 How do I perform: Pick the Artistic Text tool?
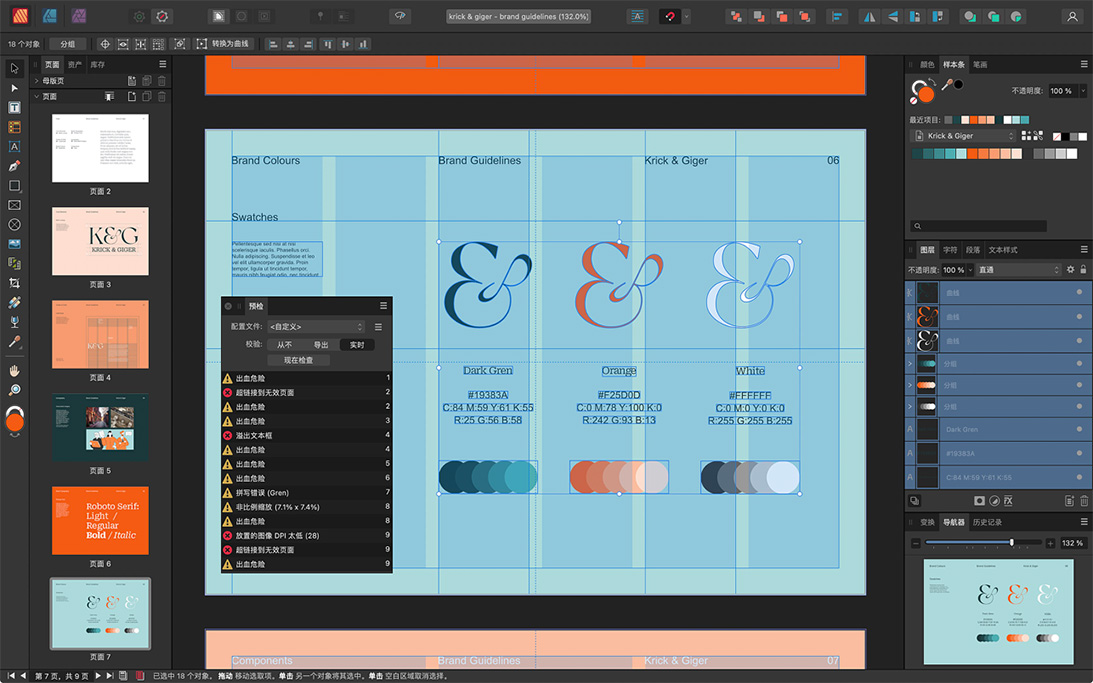14,147
